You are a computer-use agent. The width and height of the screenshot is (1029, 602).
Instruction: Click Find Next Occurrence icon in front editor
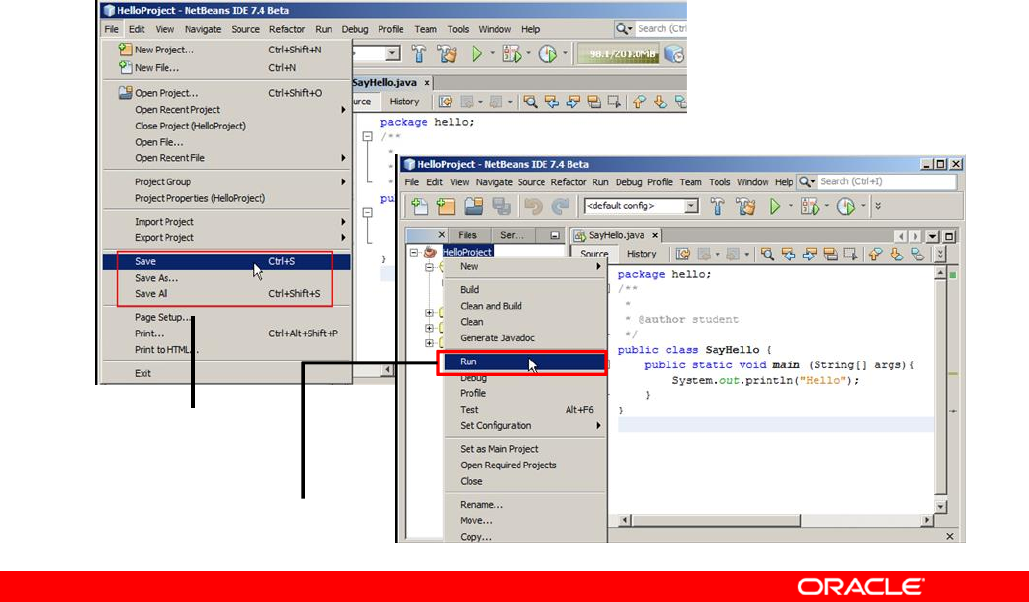809,253
